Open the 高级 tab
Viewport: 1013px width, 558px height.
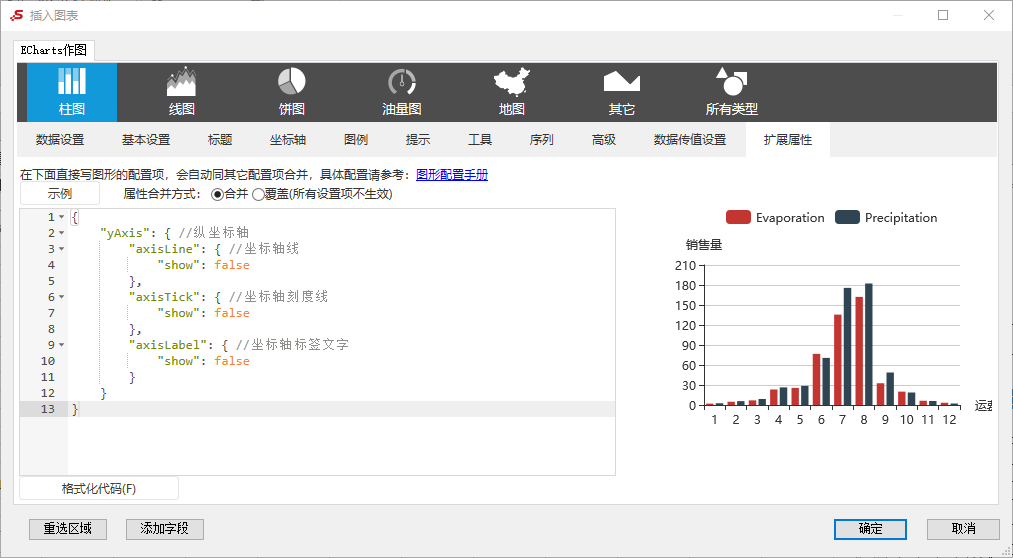point(603,140)
